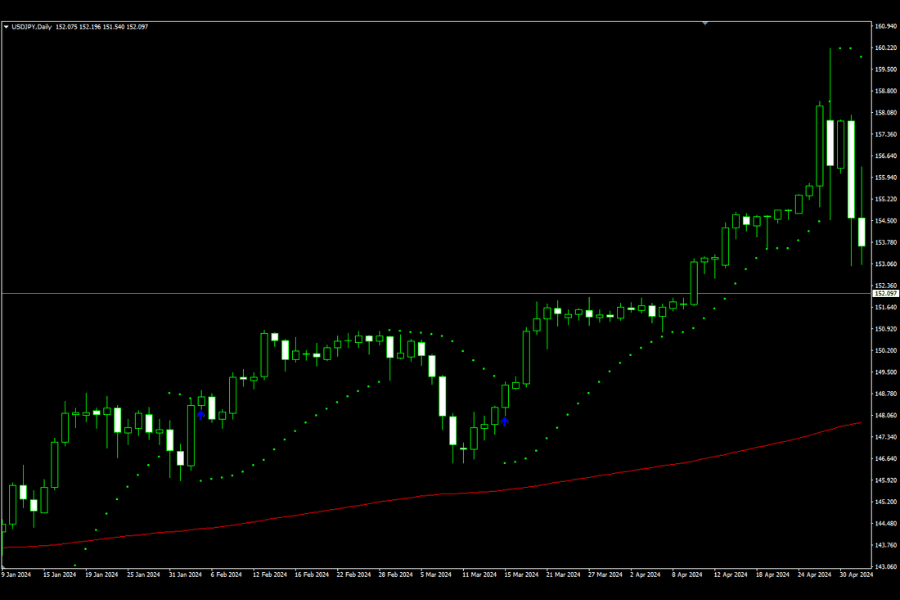Image resolution: width=900 pixels, height=600 pixels.
Task: Click the triangle beside USDJPY,Daily title
Action: pos(6,26)
